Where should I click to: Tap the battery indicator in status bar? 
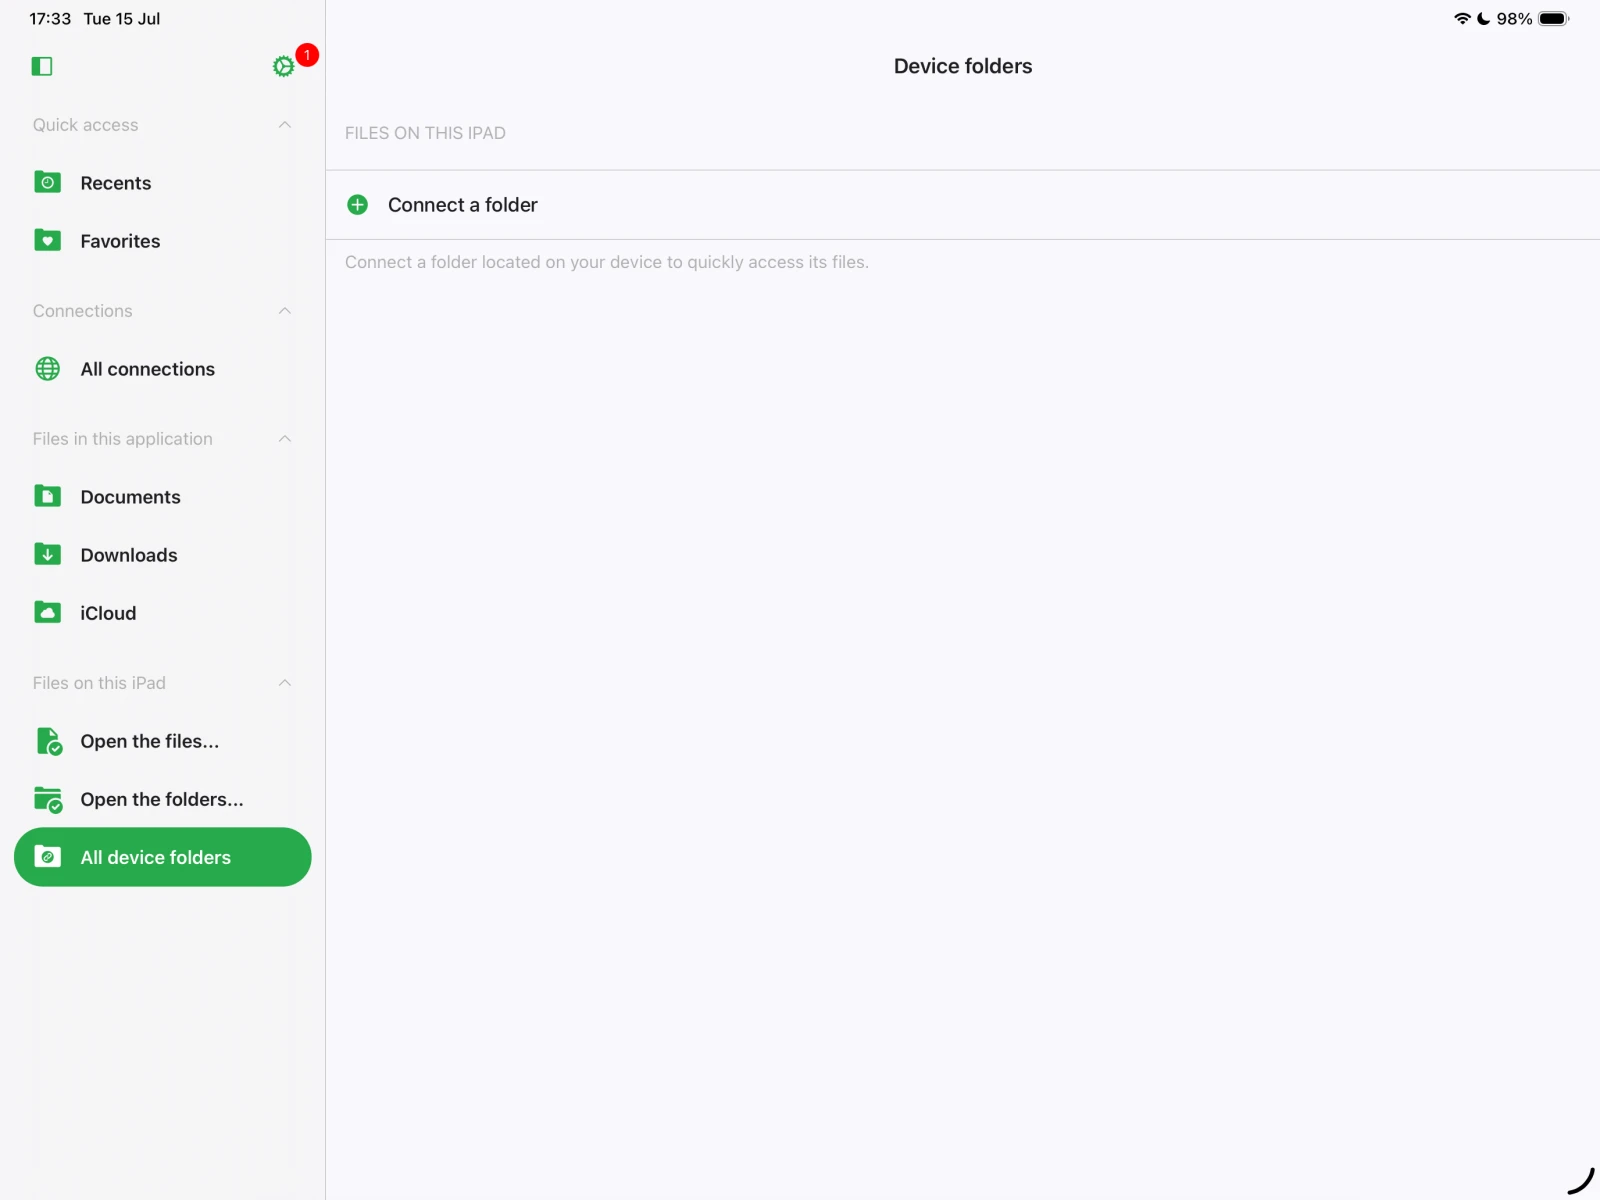(1553, 19)
